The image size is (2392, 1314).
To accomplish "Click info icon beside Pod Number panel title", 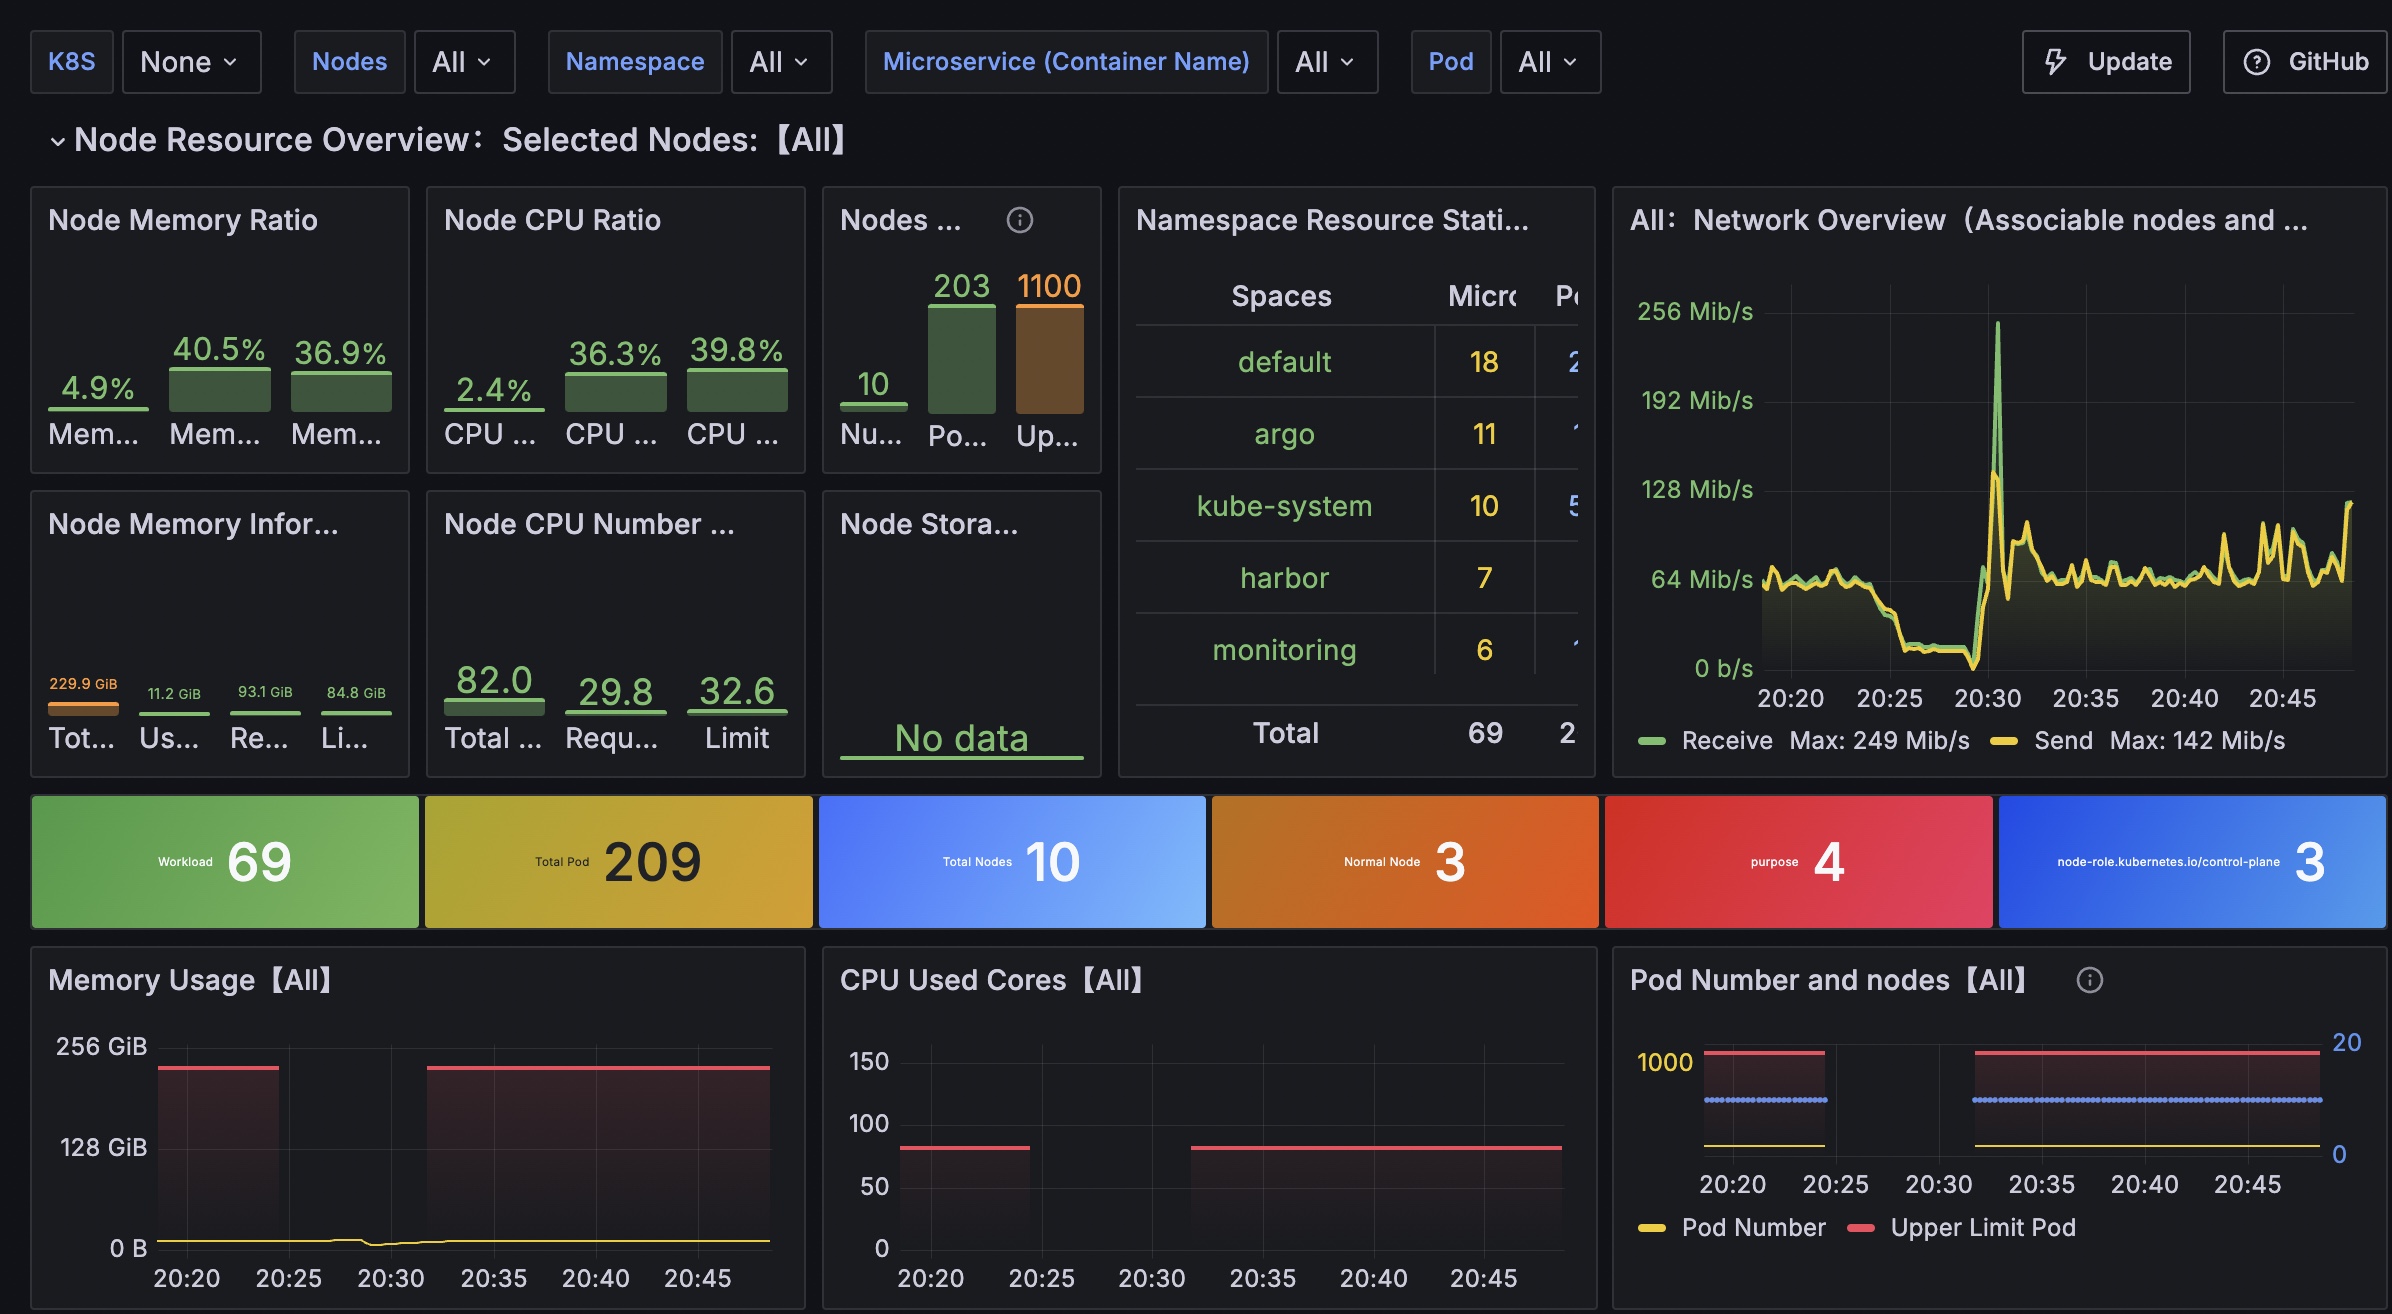I will pyautogui.click(x=2089, y=980).
